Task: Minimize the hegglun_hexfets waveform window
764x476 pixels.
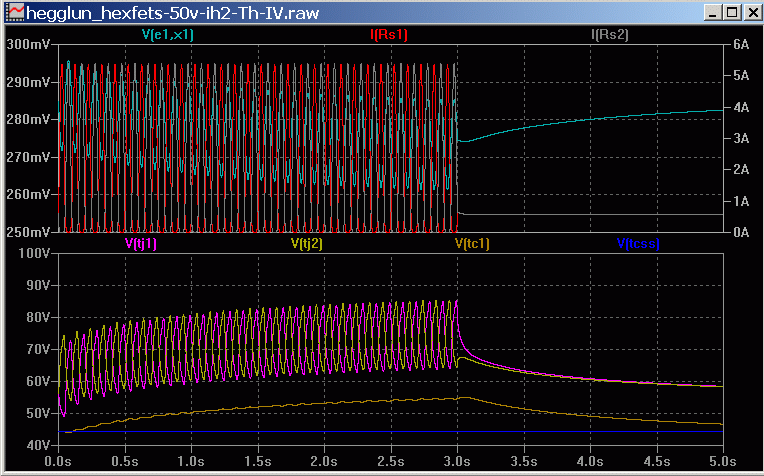Action: click(713, 12)
